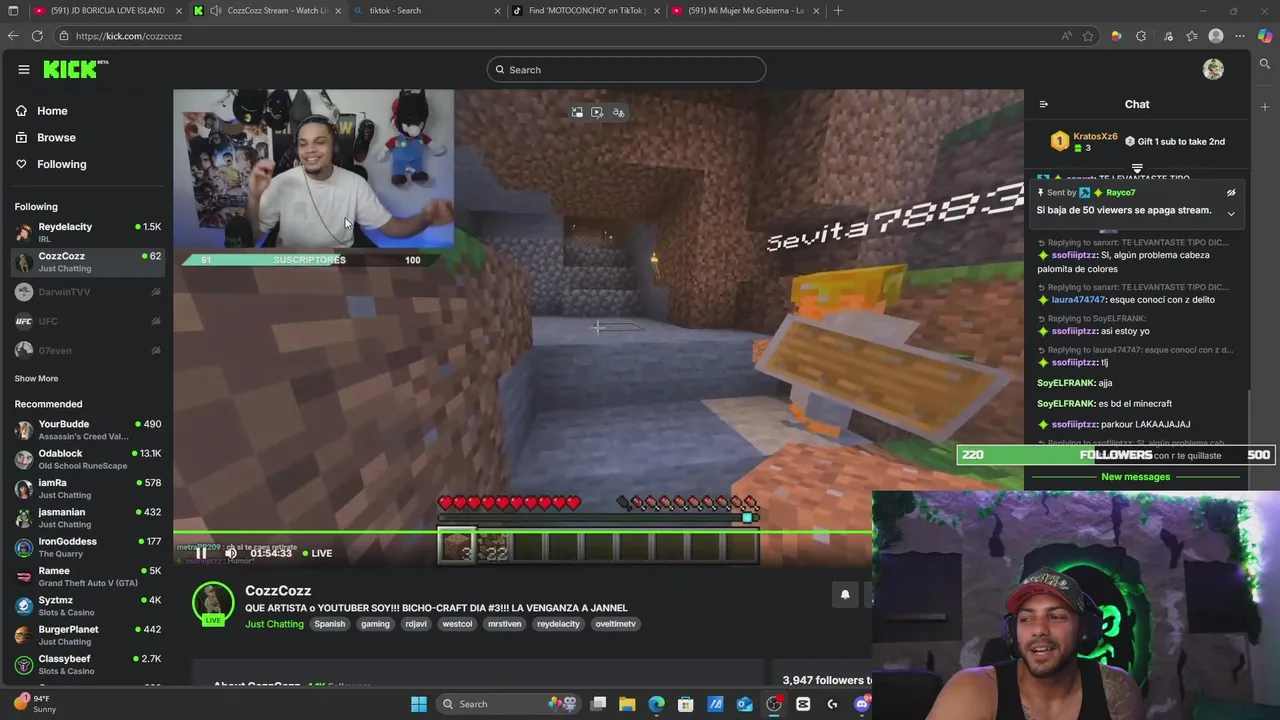This screenshot has width=1280, height=720.
Task: Collapse the gift leaderboard handle
Action: [x=1137, y=168]
